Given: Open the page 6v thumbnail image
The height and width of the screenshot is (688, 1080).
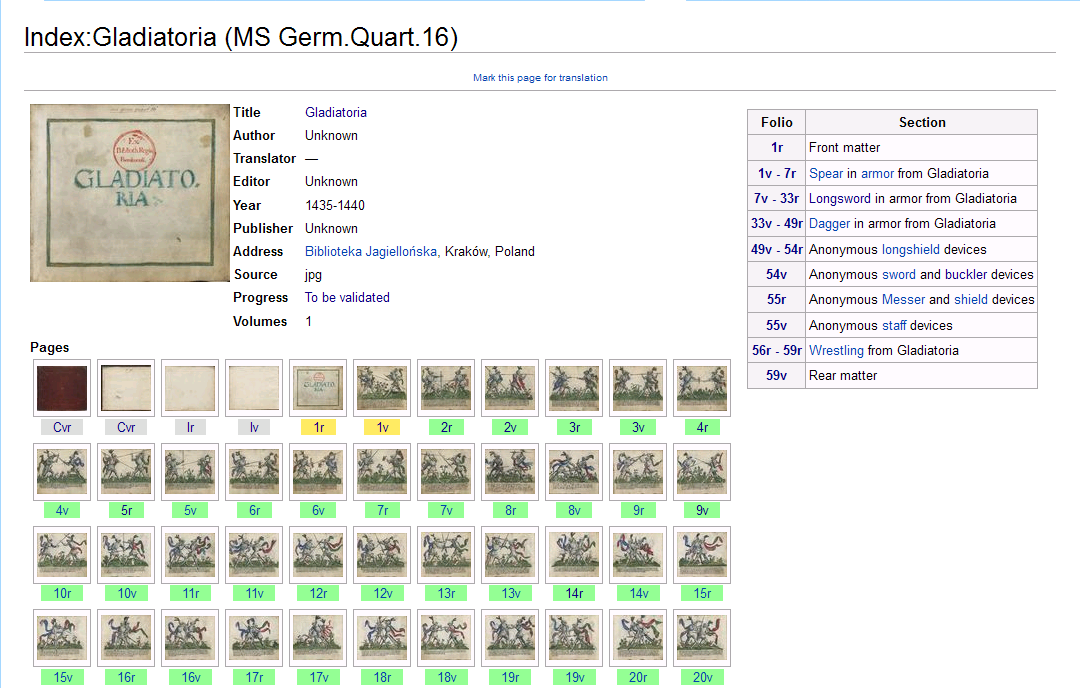Looking at the screenshot, I should (318, 472).
